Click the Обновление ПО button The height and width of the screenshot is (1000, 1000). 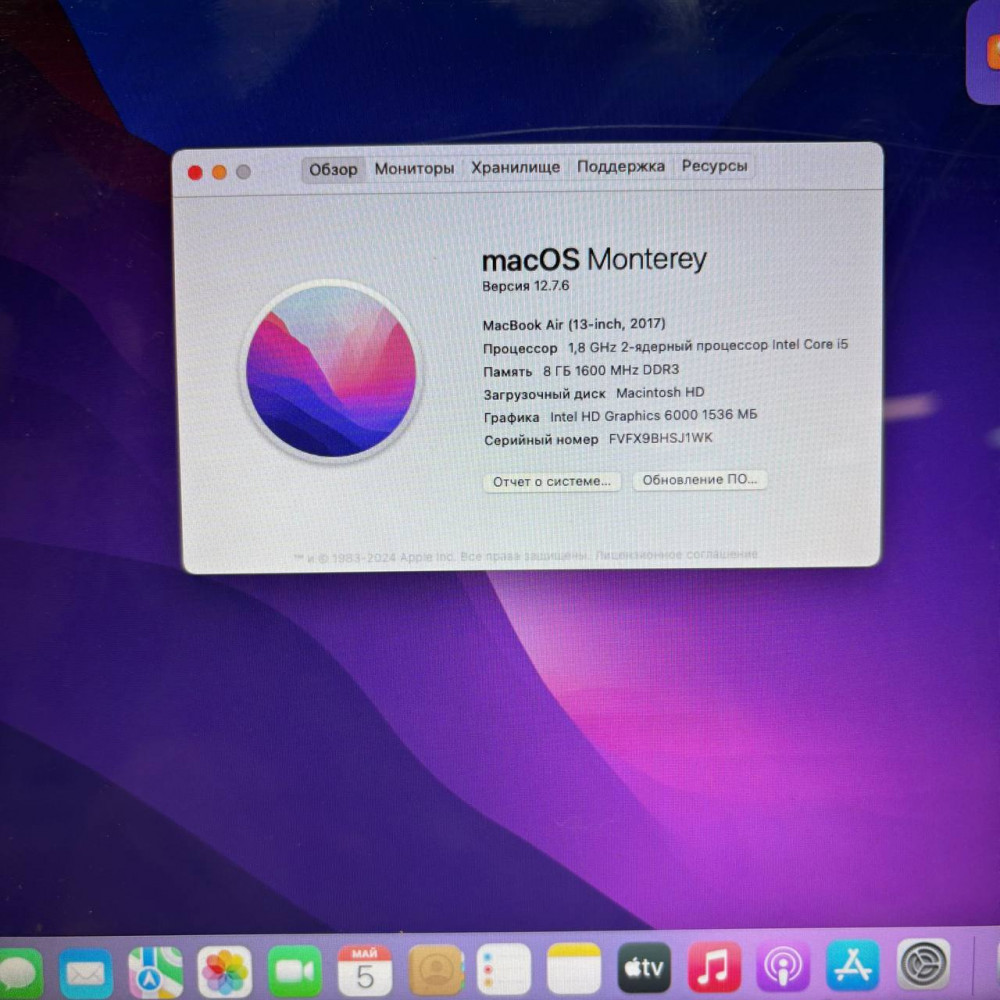pos(700,480)
